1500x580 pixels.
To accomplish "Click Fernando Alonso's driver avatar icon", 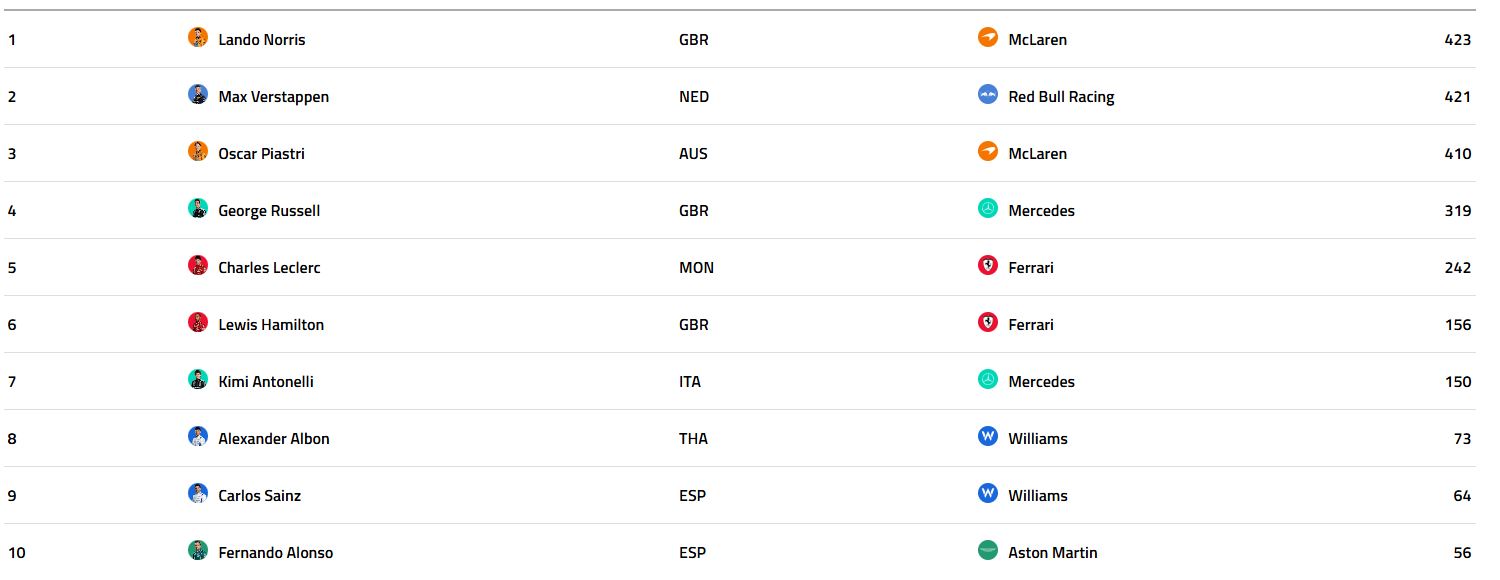I will 198,551.
